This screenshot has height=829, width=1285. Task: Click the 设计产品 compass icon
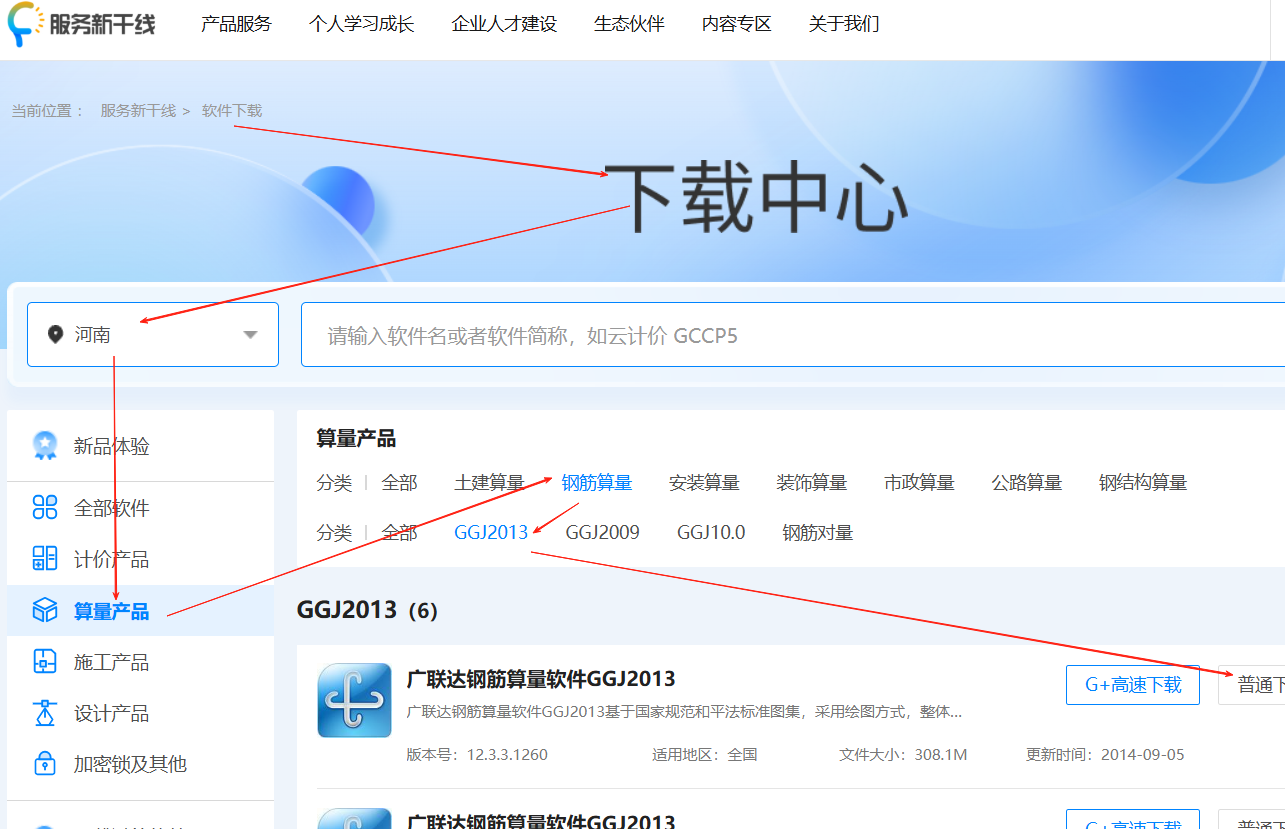click(45, 713)
